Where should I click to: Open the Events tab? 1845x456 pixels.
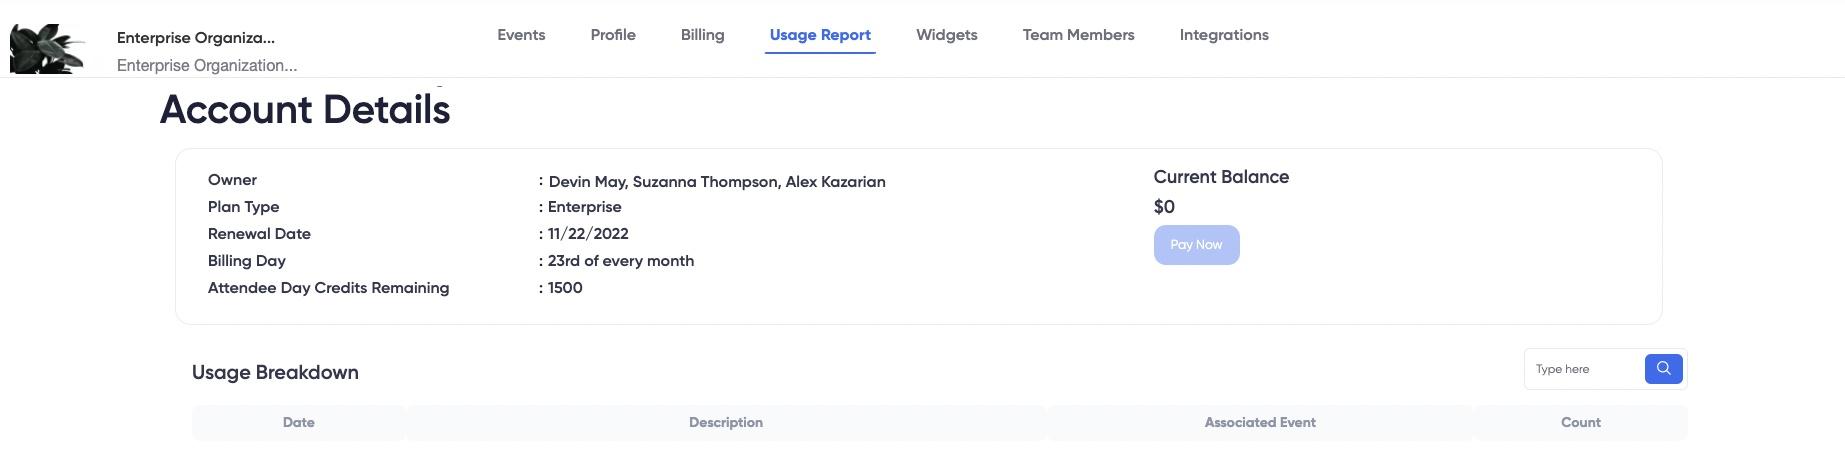(521, 35)
